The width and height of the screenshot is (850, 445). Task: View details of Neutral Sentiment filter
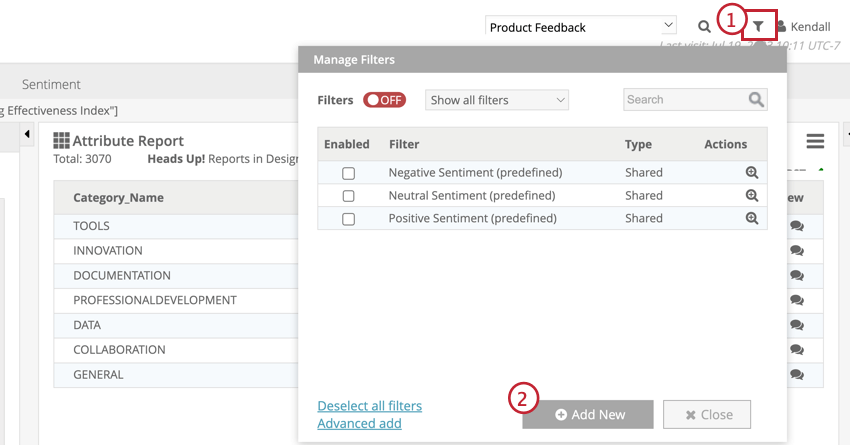pos(752,195)
